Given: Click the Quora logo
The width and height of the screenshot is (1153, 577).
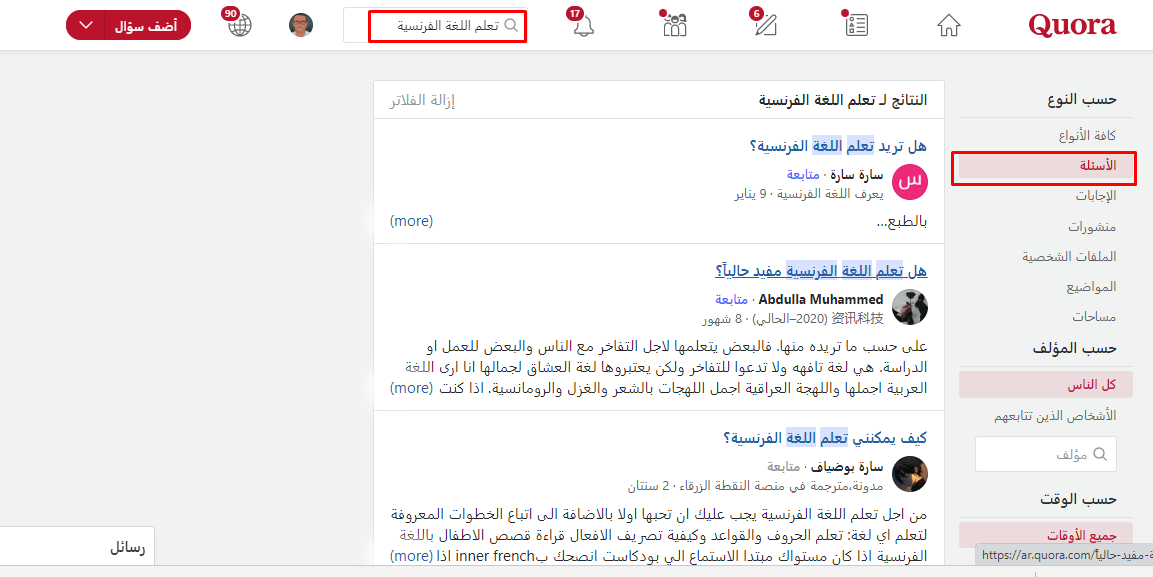Looking at the screenshot, I should coord(1072,26).
